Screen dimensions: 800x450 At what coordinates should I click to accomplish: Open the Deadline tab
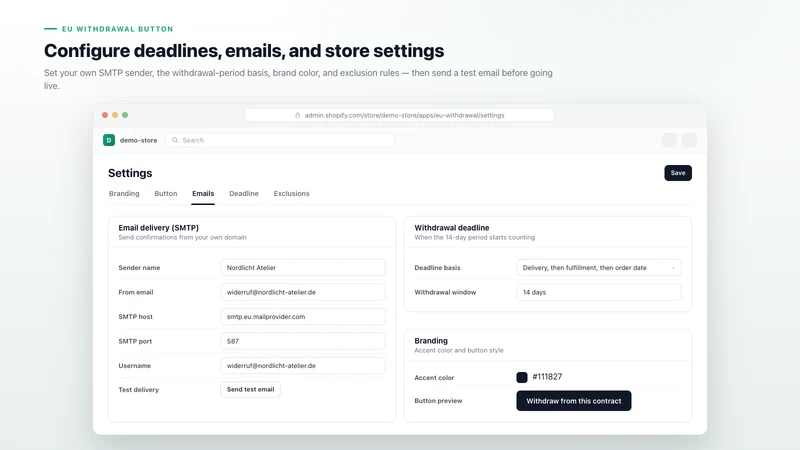[244, 193]
